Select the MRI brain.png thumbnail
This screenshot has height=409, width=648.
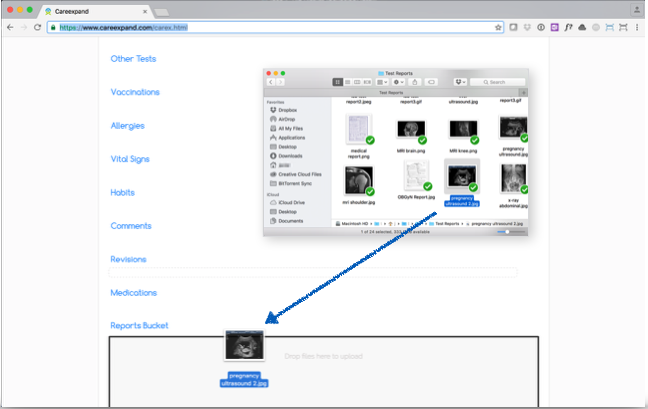410,130
